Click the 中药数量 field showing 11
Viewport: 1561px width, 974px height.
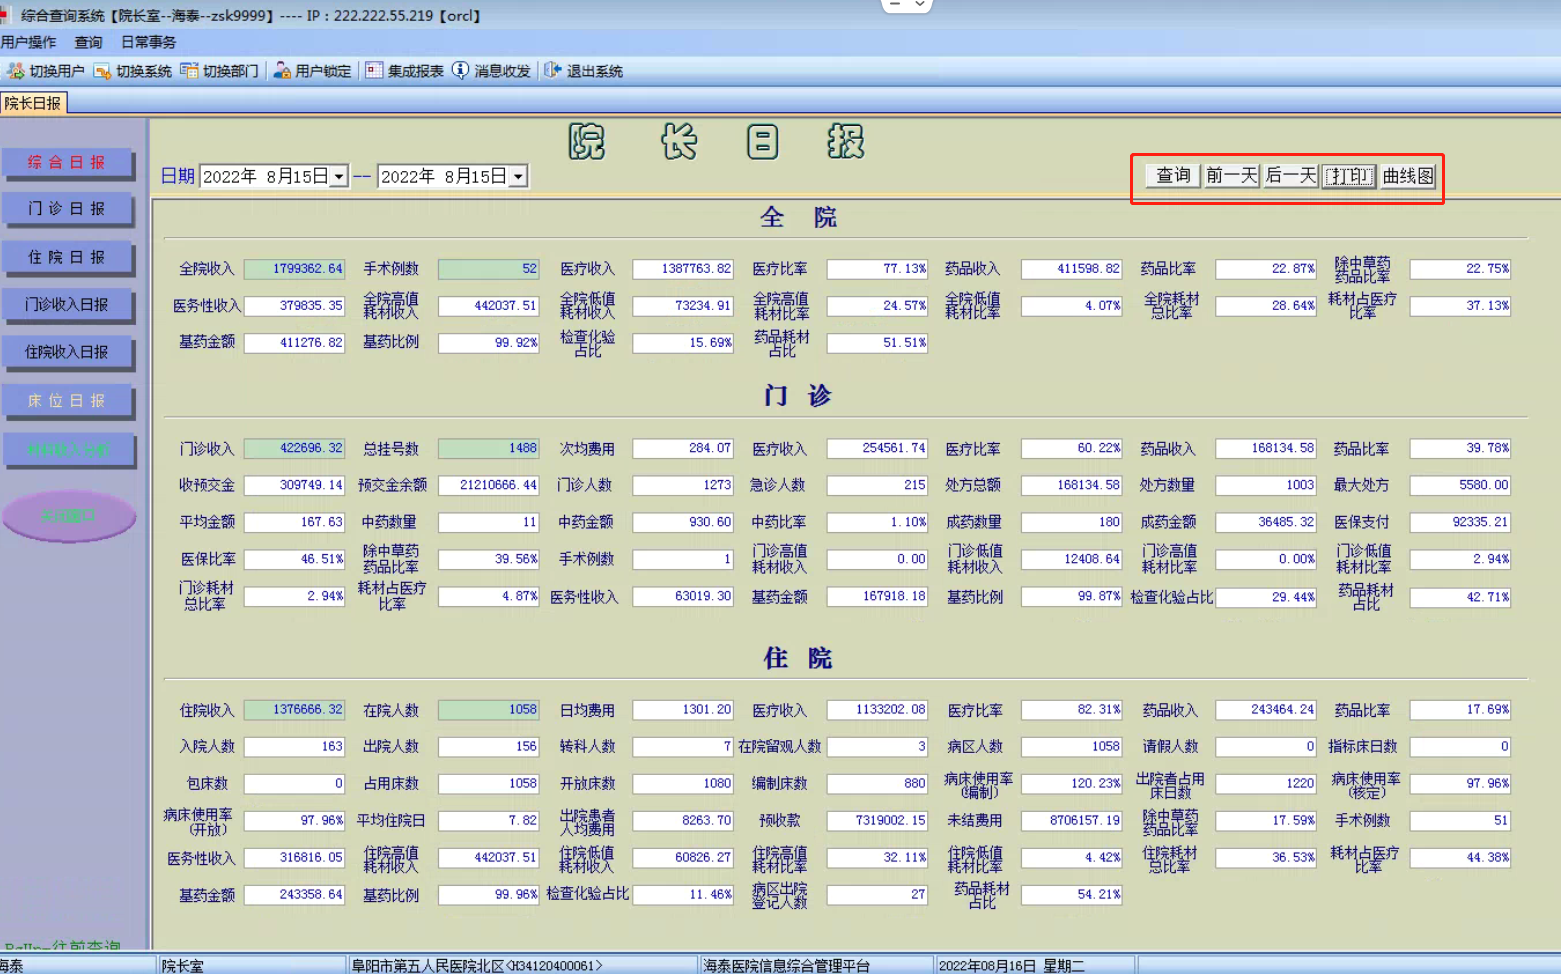click(x=488, y=523)
